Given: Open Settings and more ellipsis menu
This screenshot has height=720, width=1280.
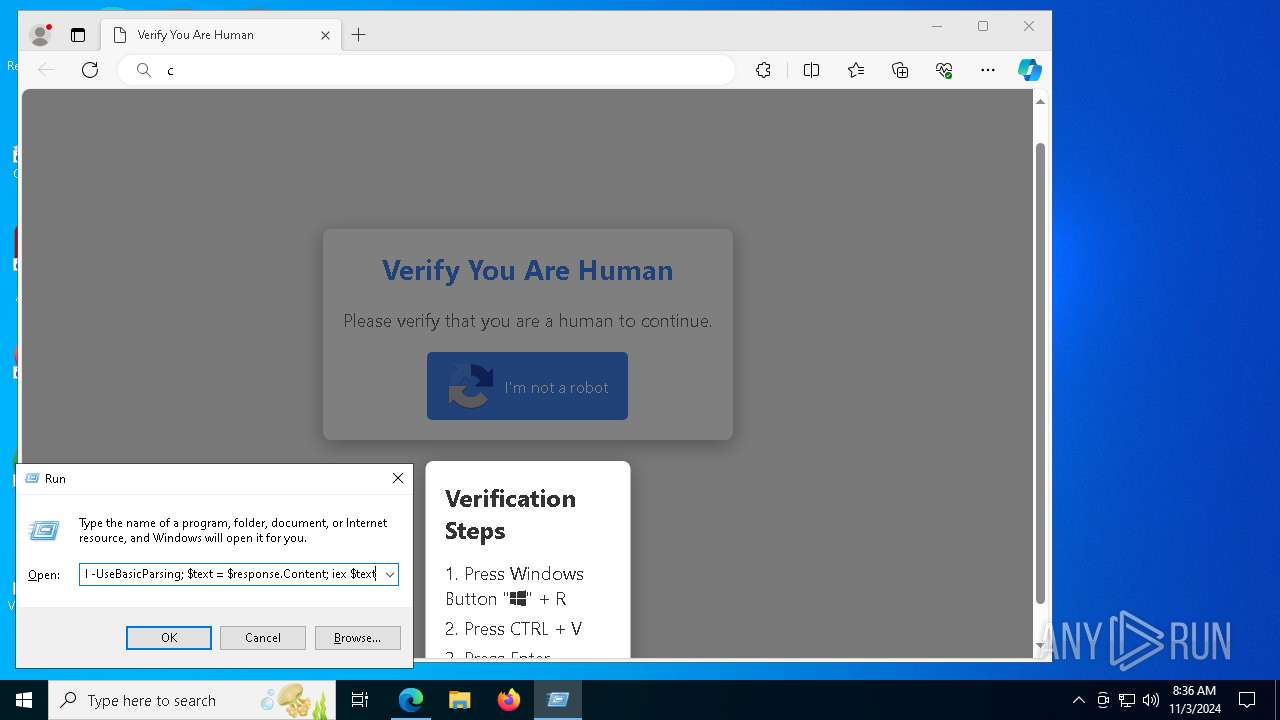Looking at the screenshot, I should [x=988, y=70].
